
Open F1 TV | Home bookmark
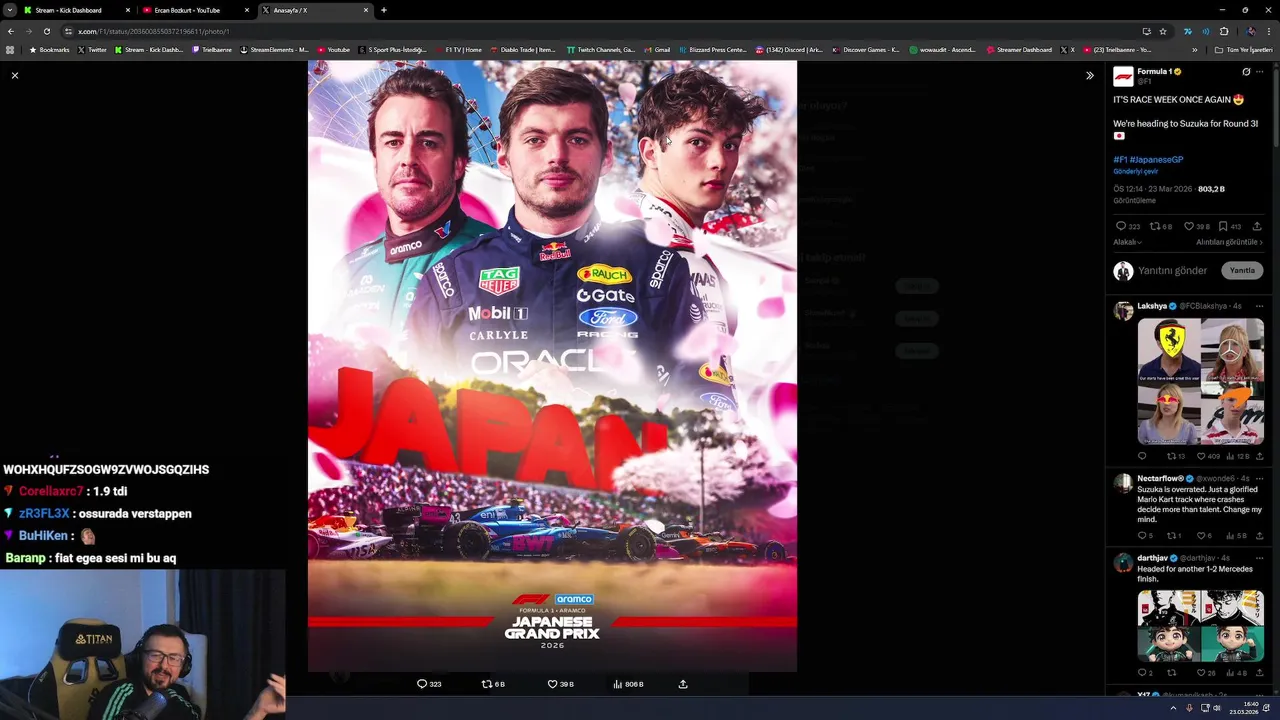[x=458, y=50]
